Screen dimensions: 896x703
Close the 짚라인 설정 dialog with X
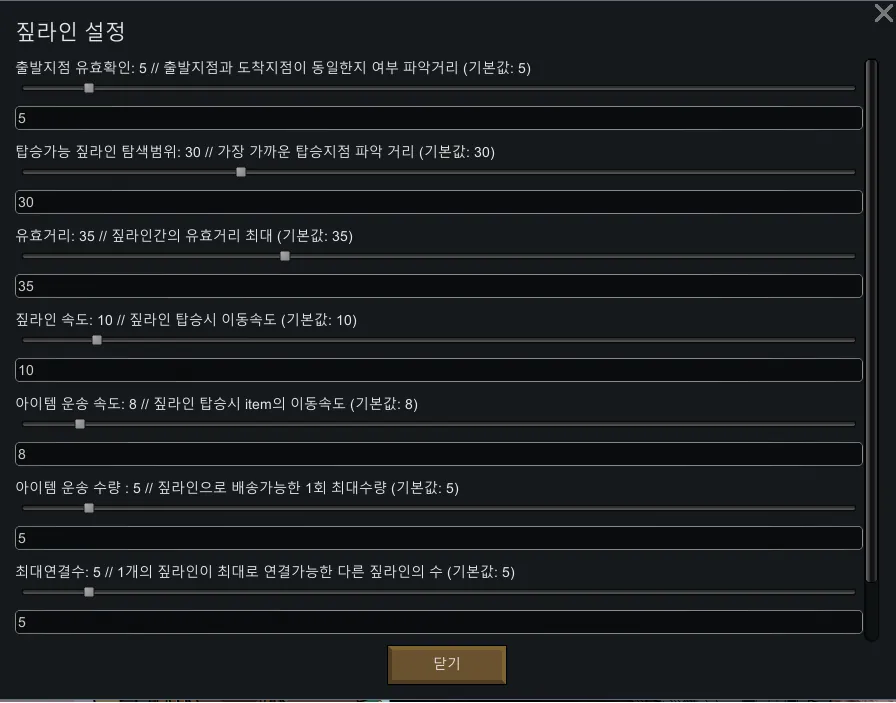click(x=883, y=13)
